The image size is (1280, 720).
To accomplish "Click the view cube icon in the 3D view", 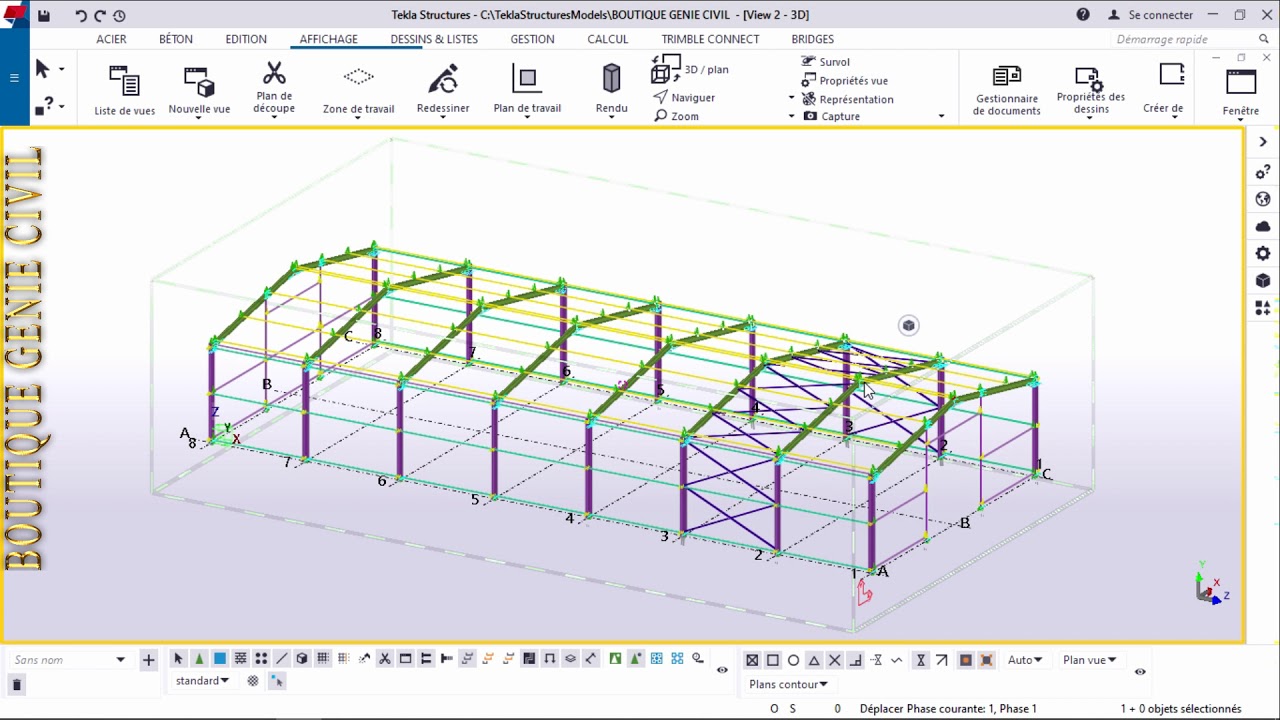I will (908, 325).
